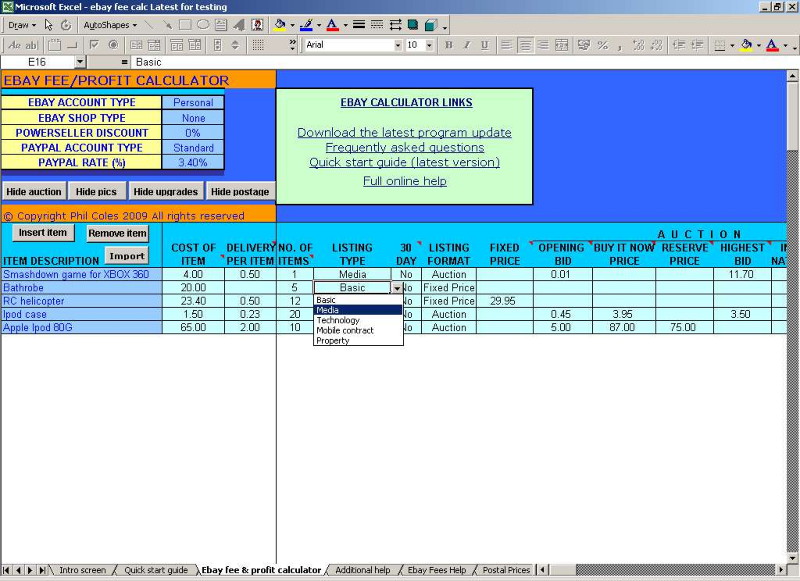Click the Bathrobe listing type dropdown arrow
Viewport: 800px width, 581px height.
pyautogui.click(x=396, y=288)
